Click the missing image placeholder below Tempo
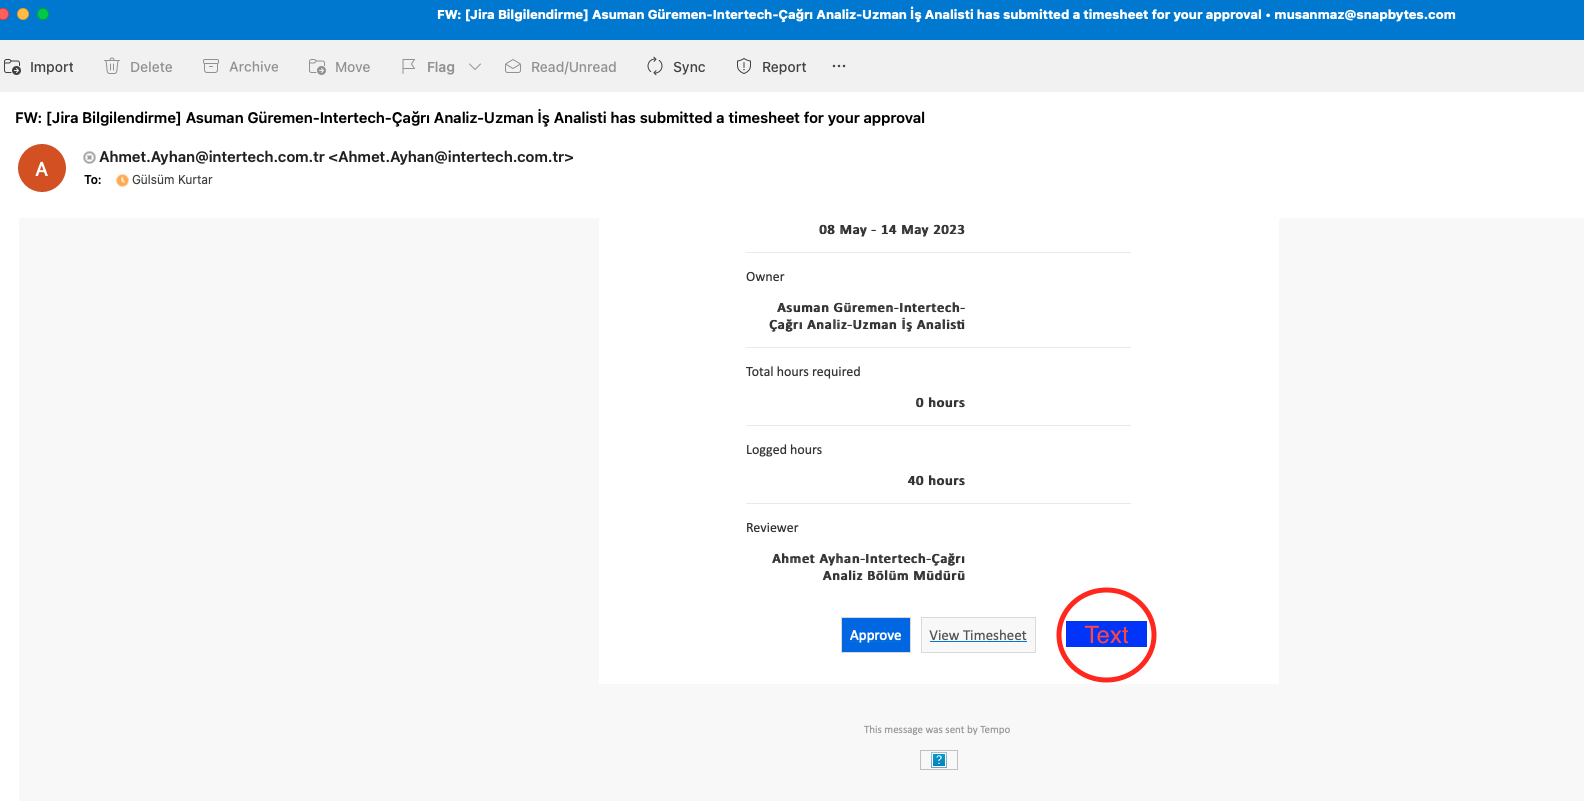Viewport: 1584px width, 801px height. coord(939,760)
